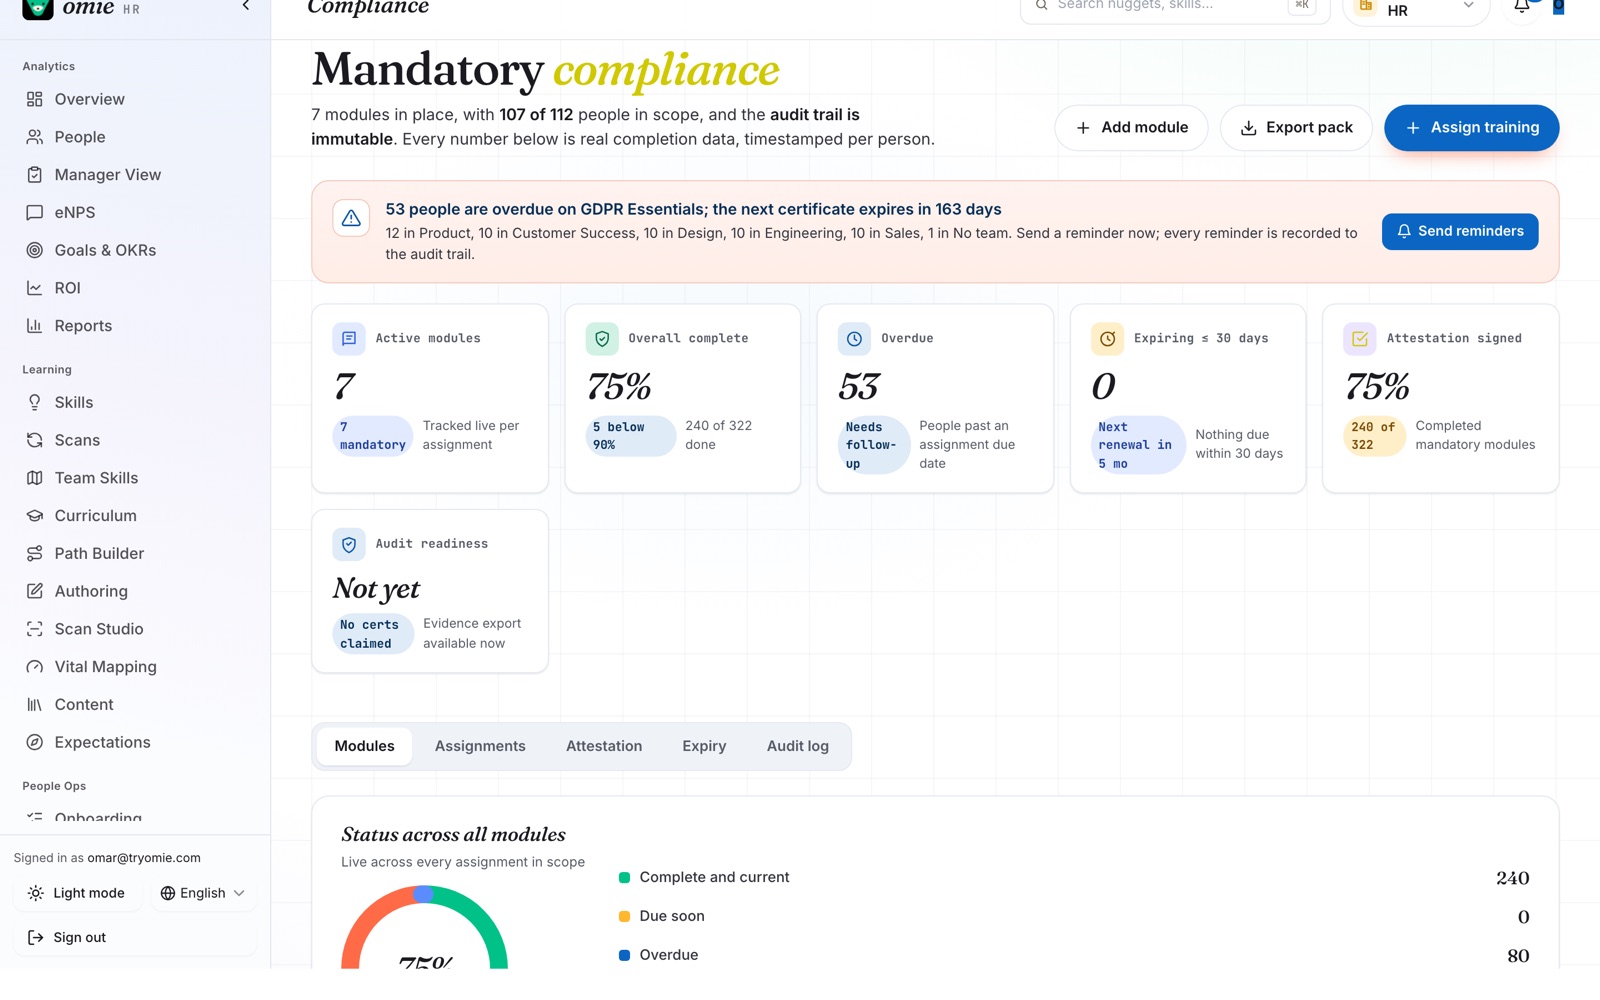Image resolution: width=1600 pixels, height=1000 pixels.
Task: Open the English language dropdown
Action: (x=203, y=893)
